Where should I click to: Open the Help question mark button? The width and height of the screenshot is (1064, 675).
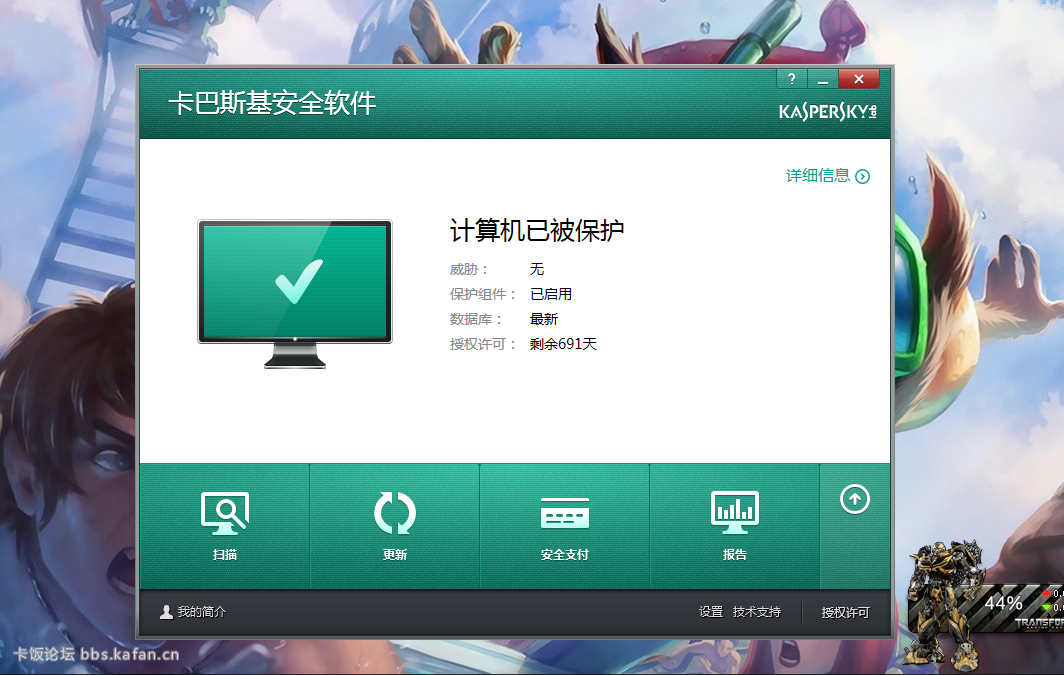[791, 79]
